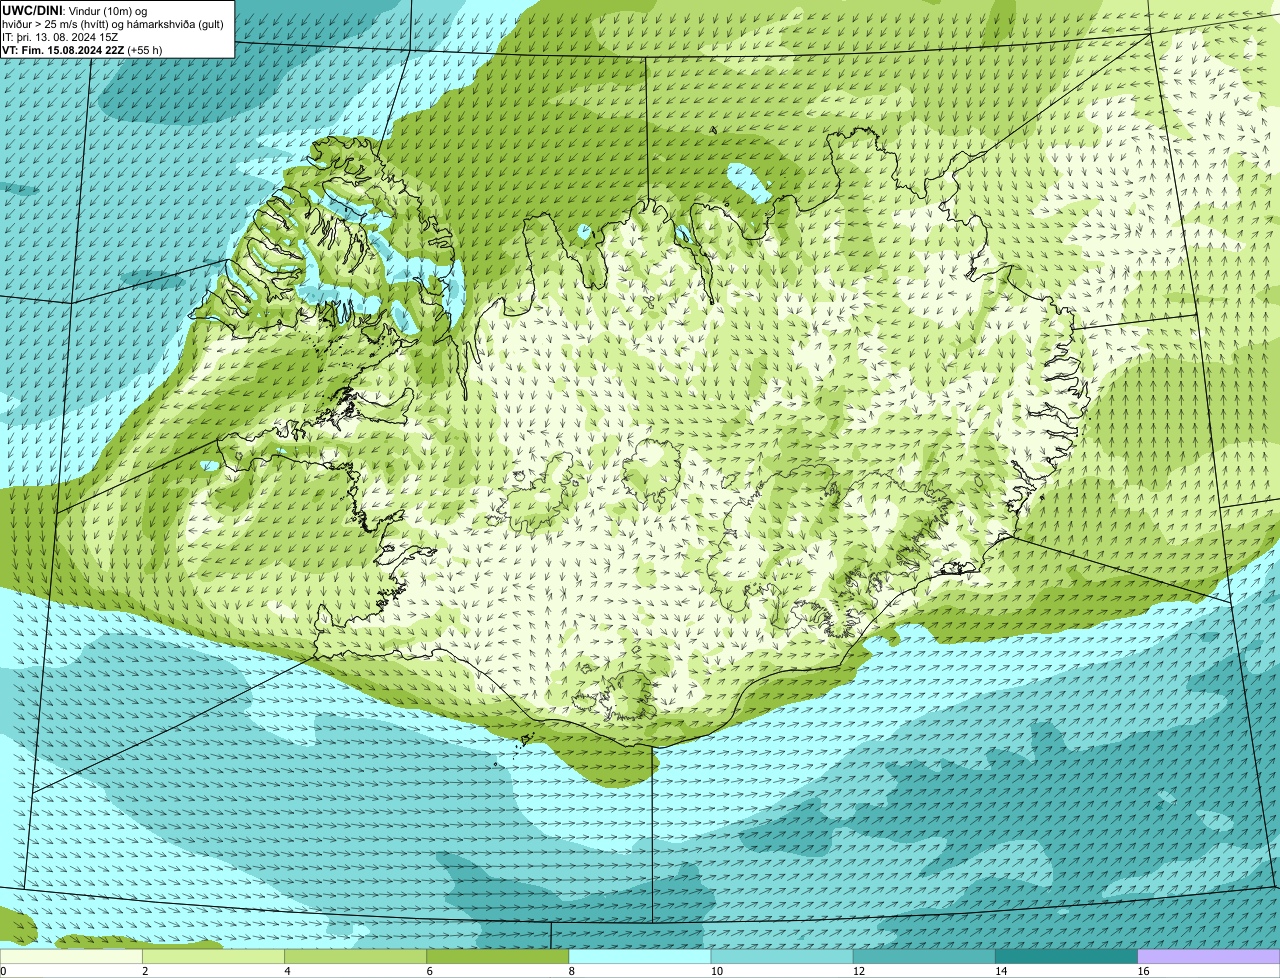Image resolution: width=1280 pixels, height=978 pixels.
Task: Click the 'IT: þri. 13. 08. 2024 15Z' line
Action: (60, 37)
